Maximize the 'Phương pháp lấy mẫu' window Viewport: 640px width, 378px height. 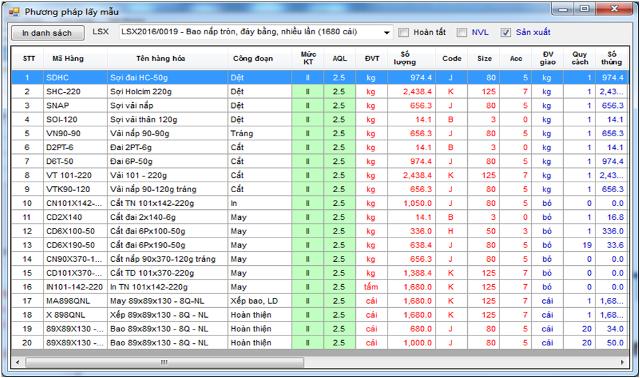[585, 9]
